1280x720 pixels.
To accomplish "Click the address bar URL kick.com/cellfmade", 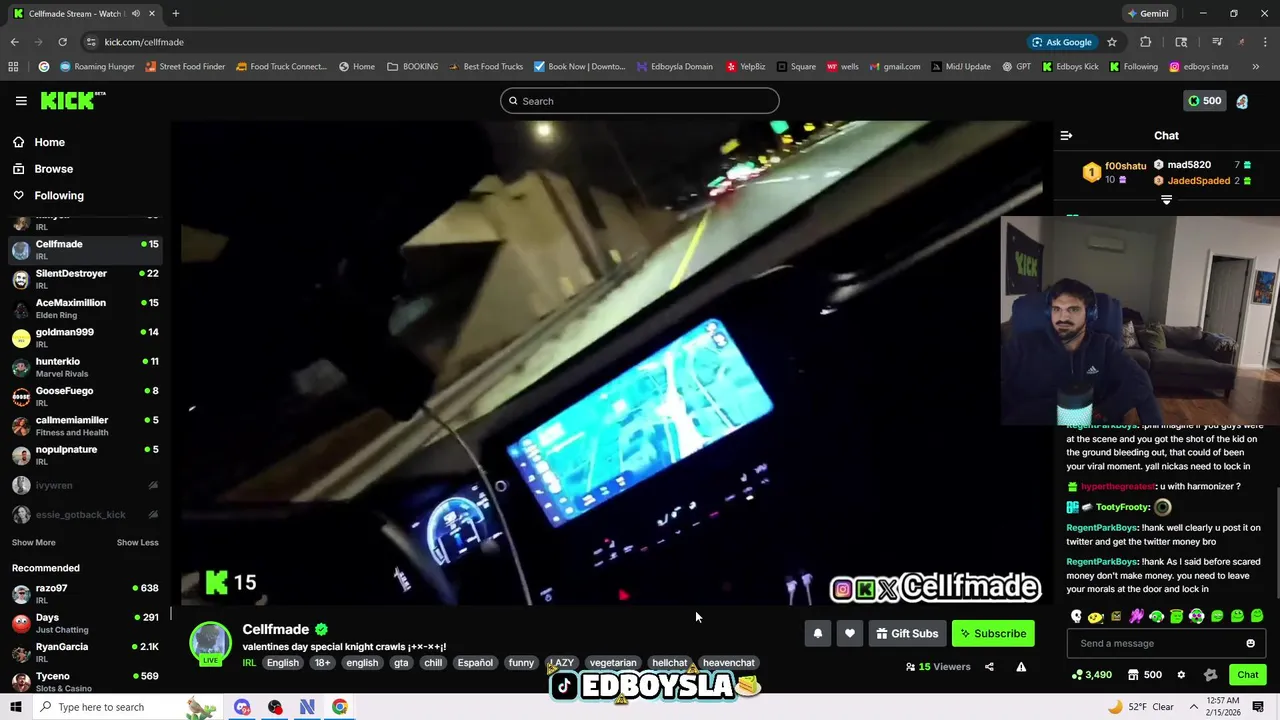I will point(144,42).
